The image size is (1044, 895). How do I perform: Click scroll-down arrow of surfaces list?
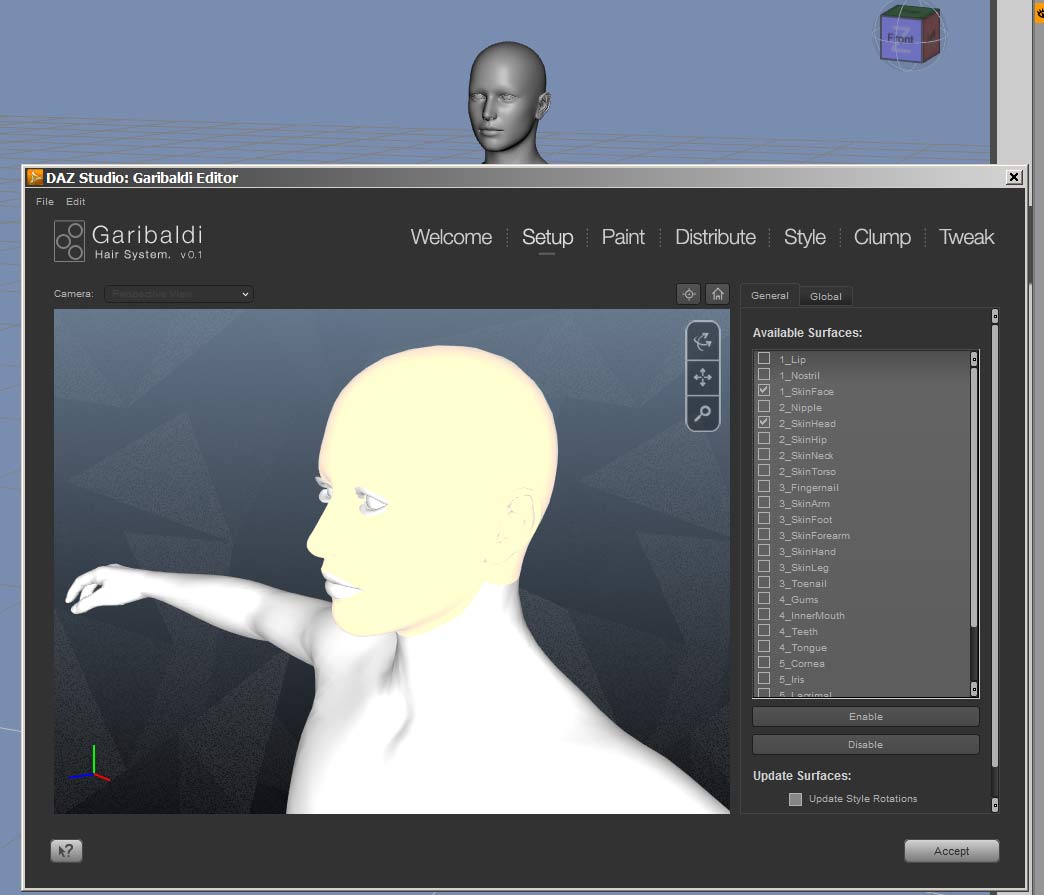[x=974, y=688]
